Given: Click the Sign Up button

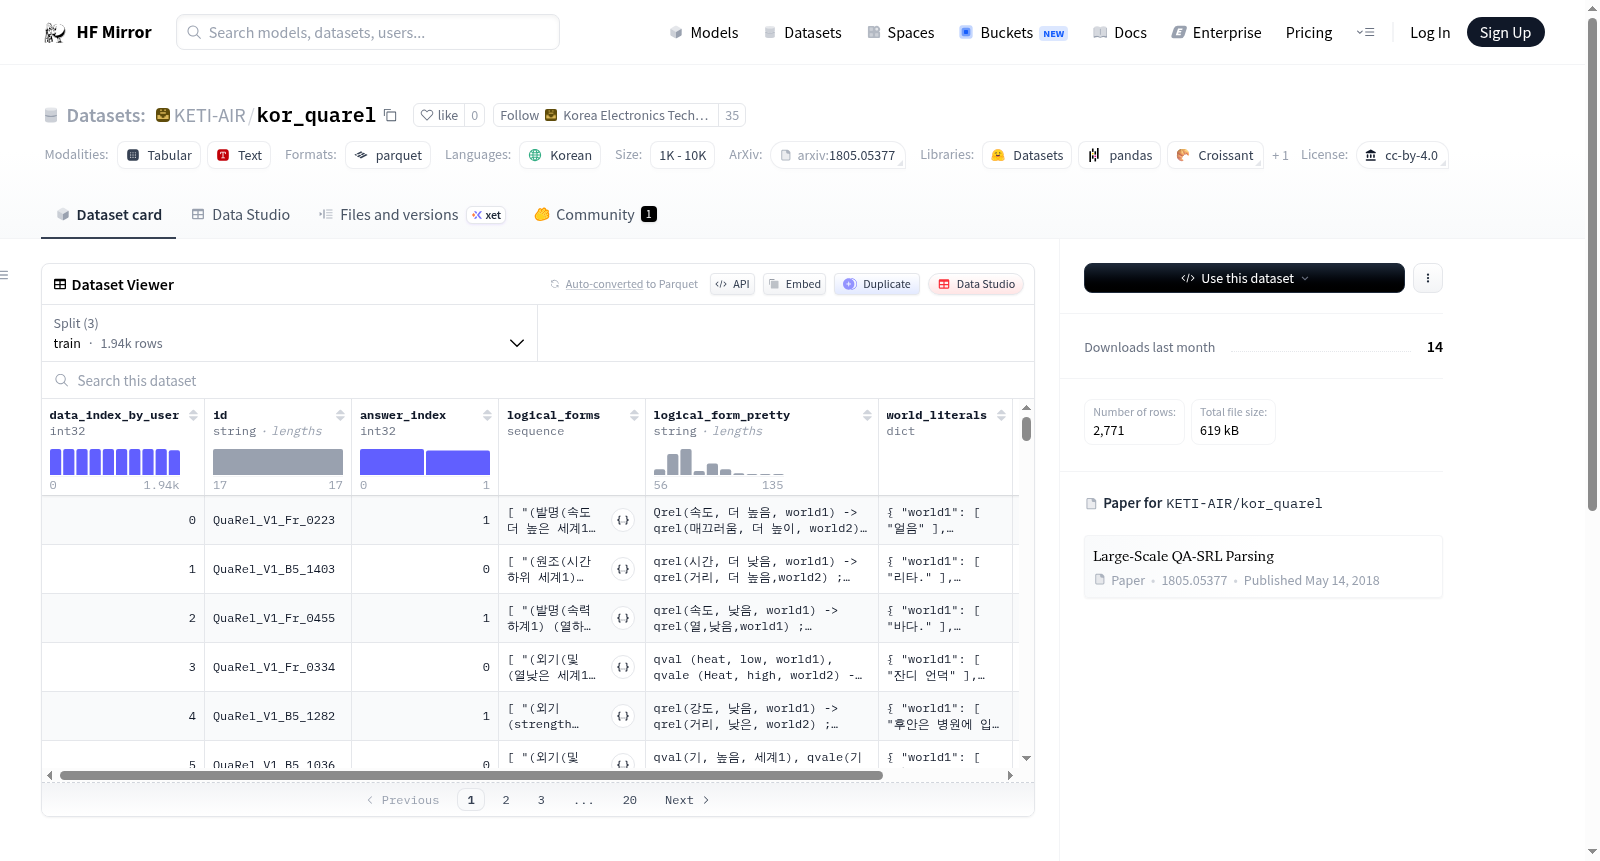Looking at the screenshot, I should pos(1505,33).
